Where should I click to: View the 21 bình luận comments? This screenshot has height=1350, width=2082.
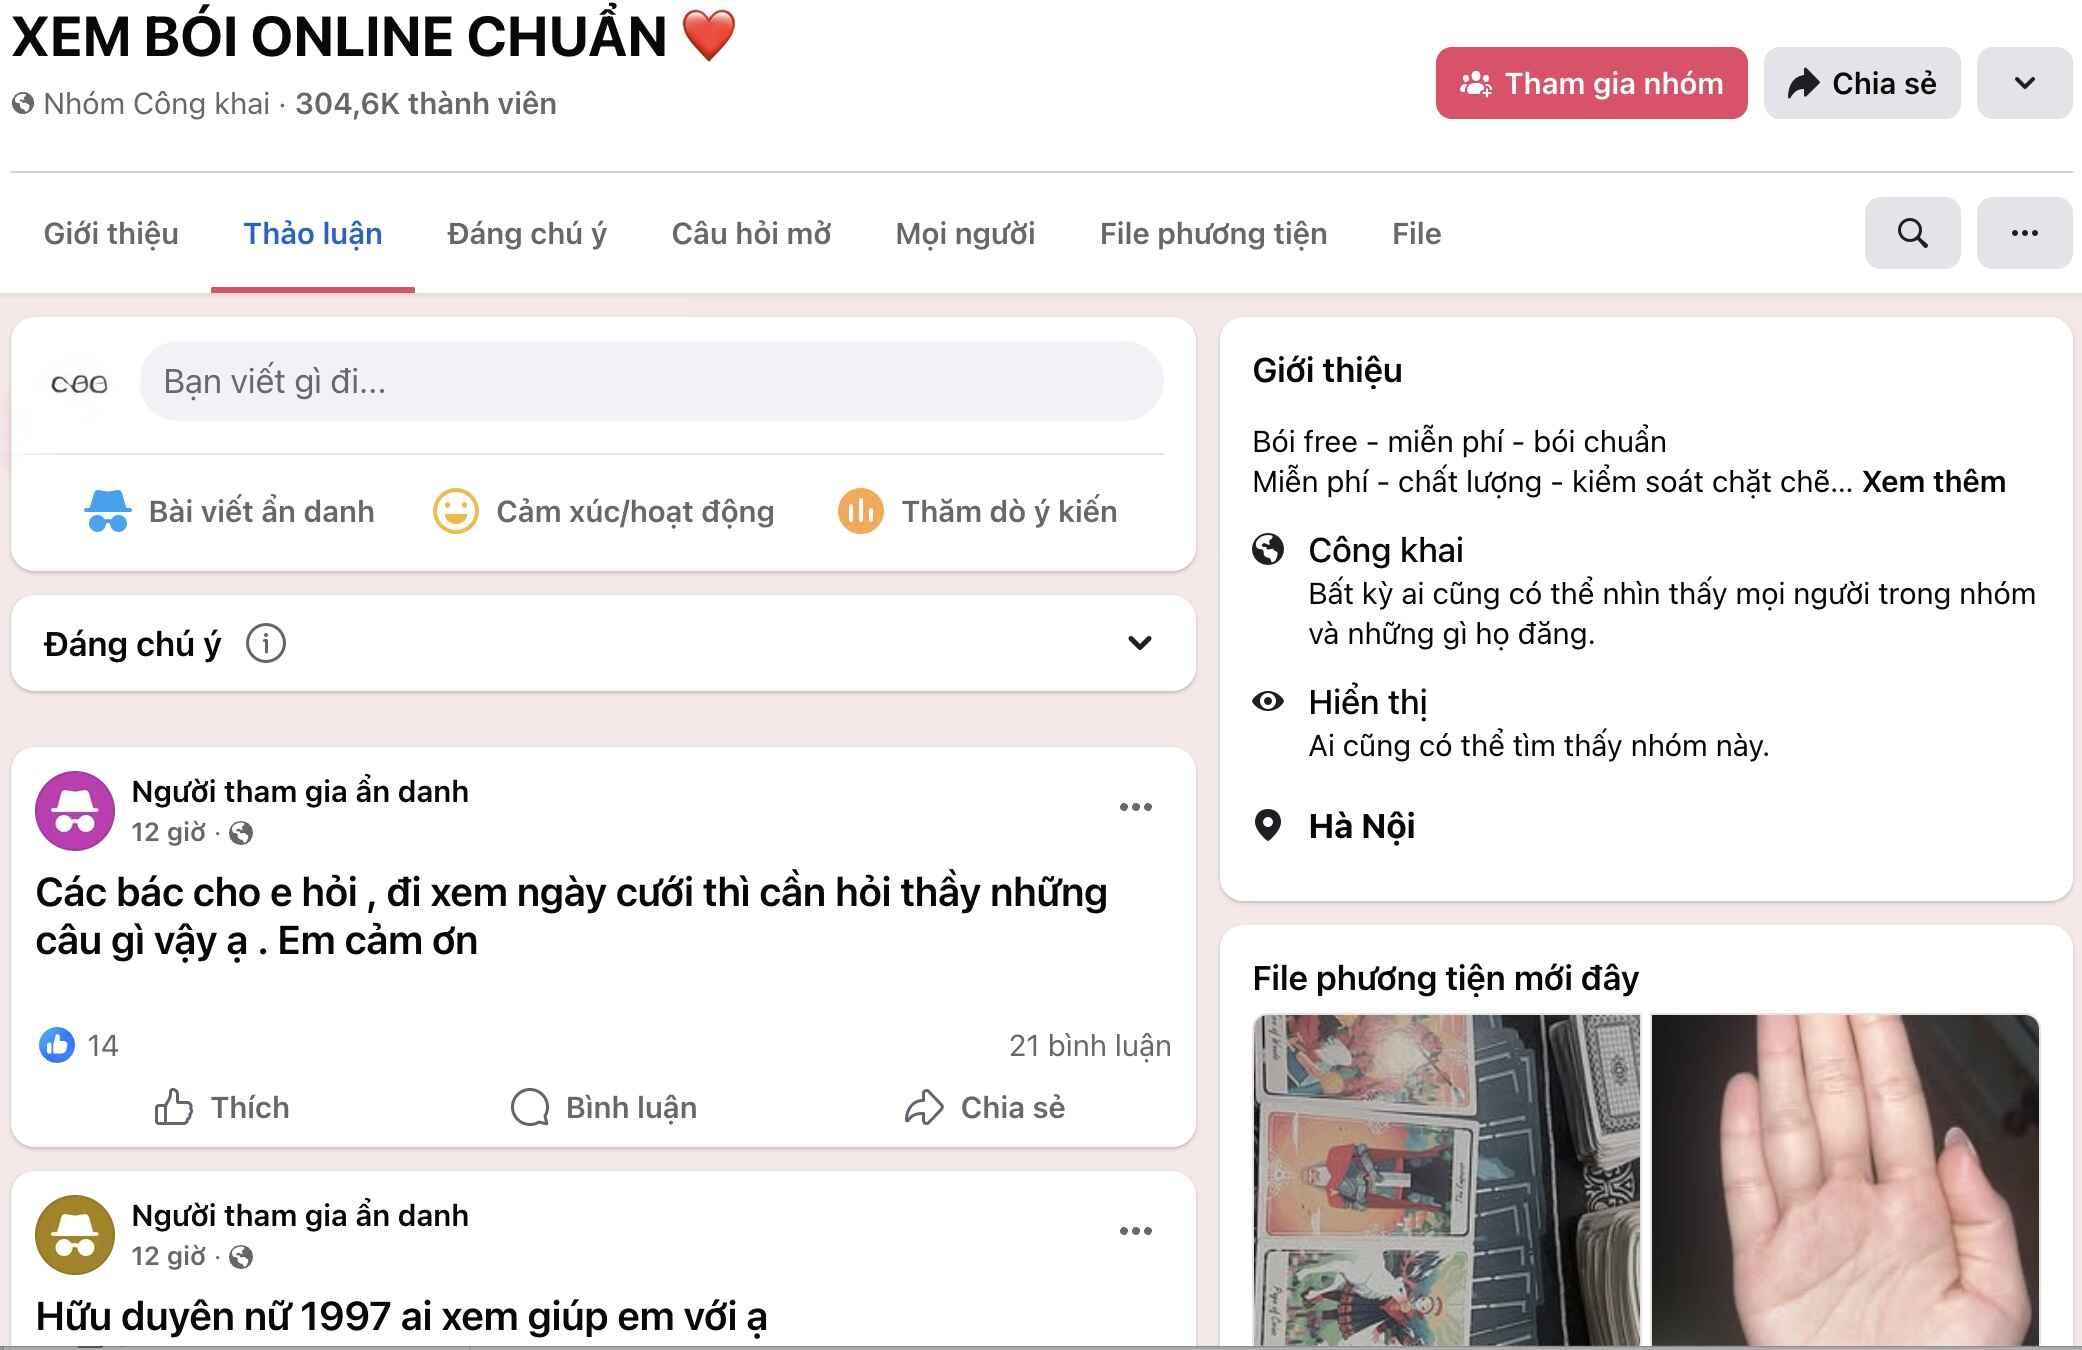(x=1089, y=1045)
